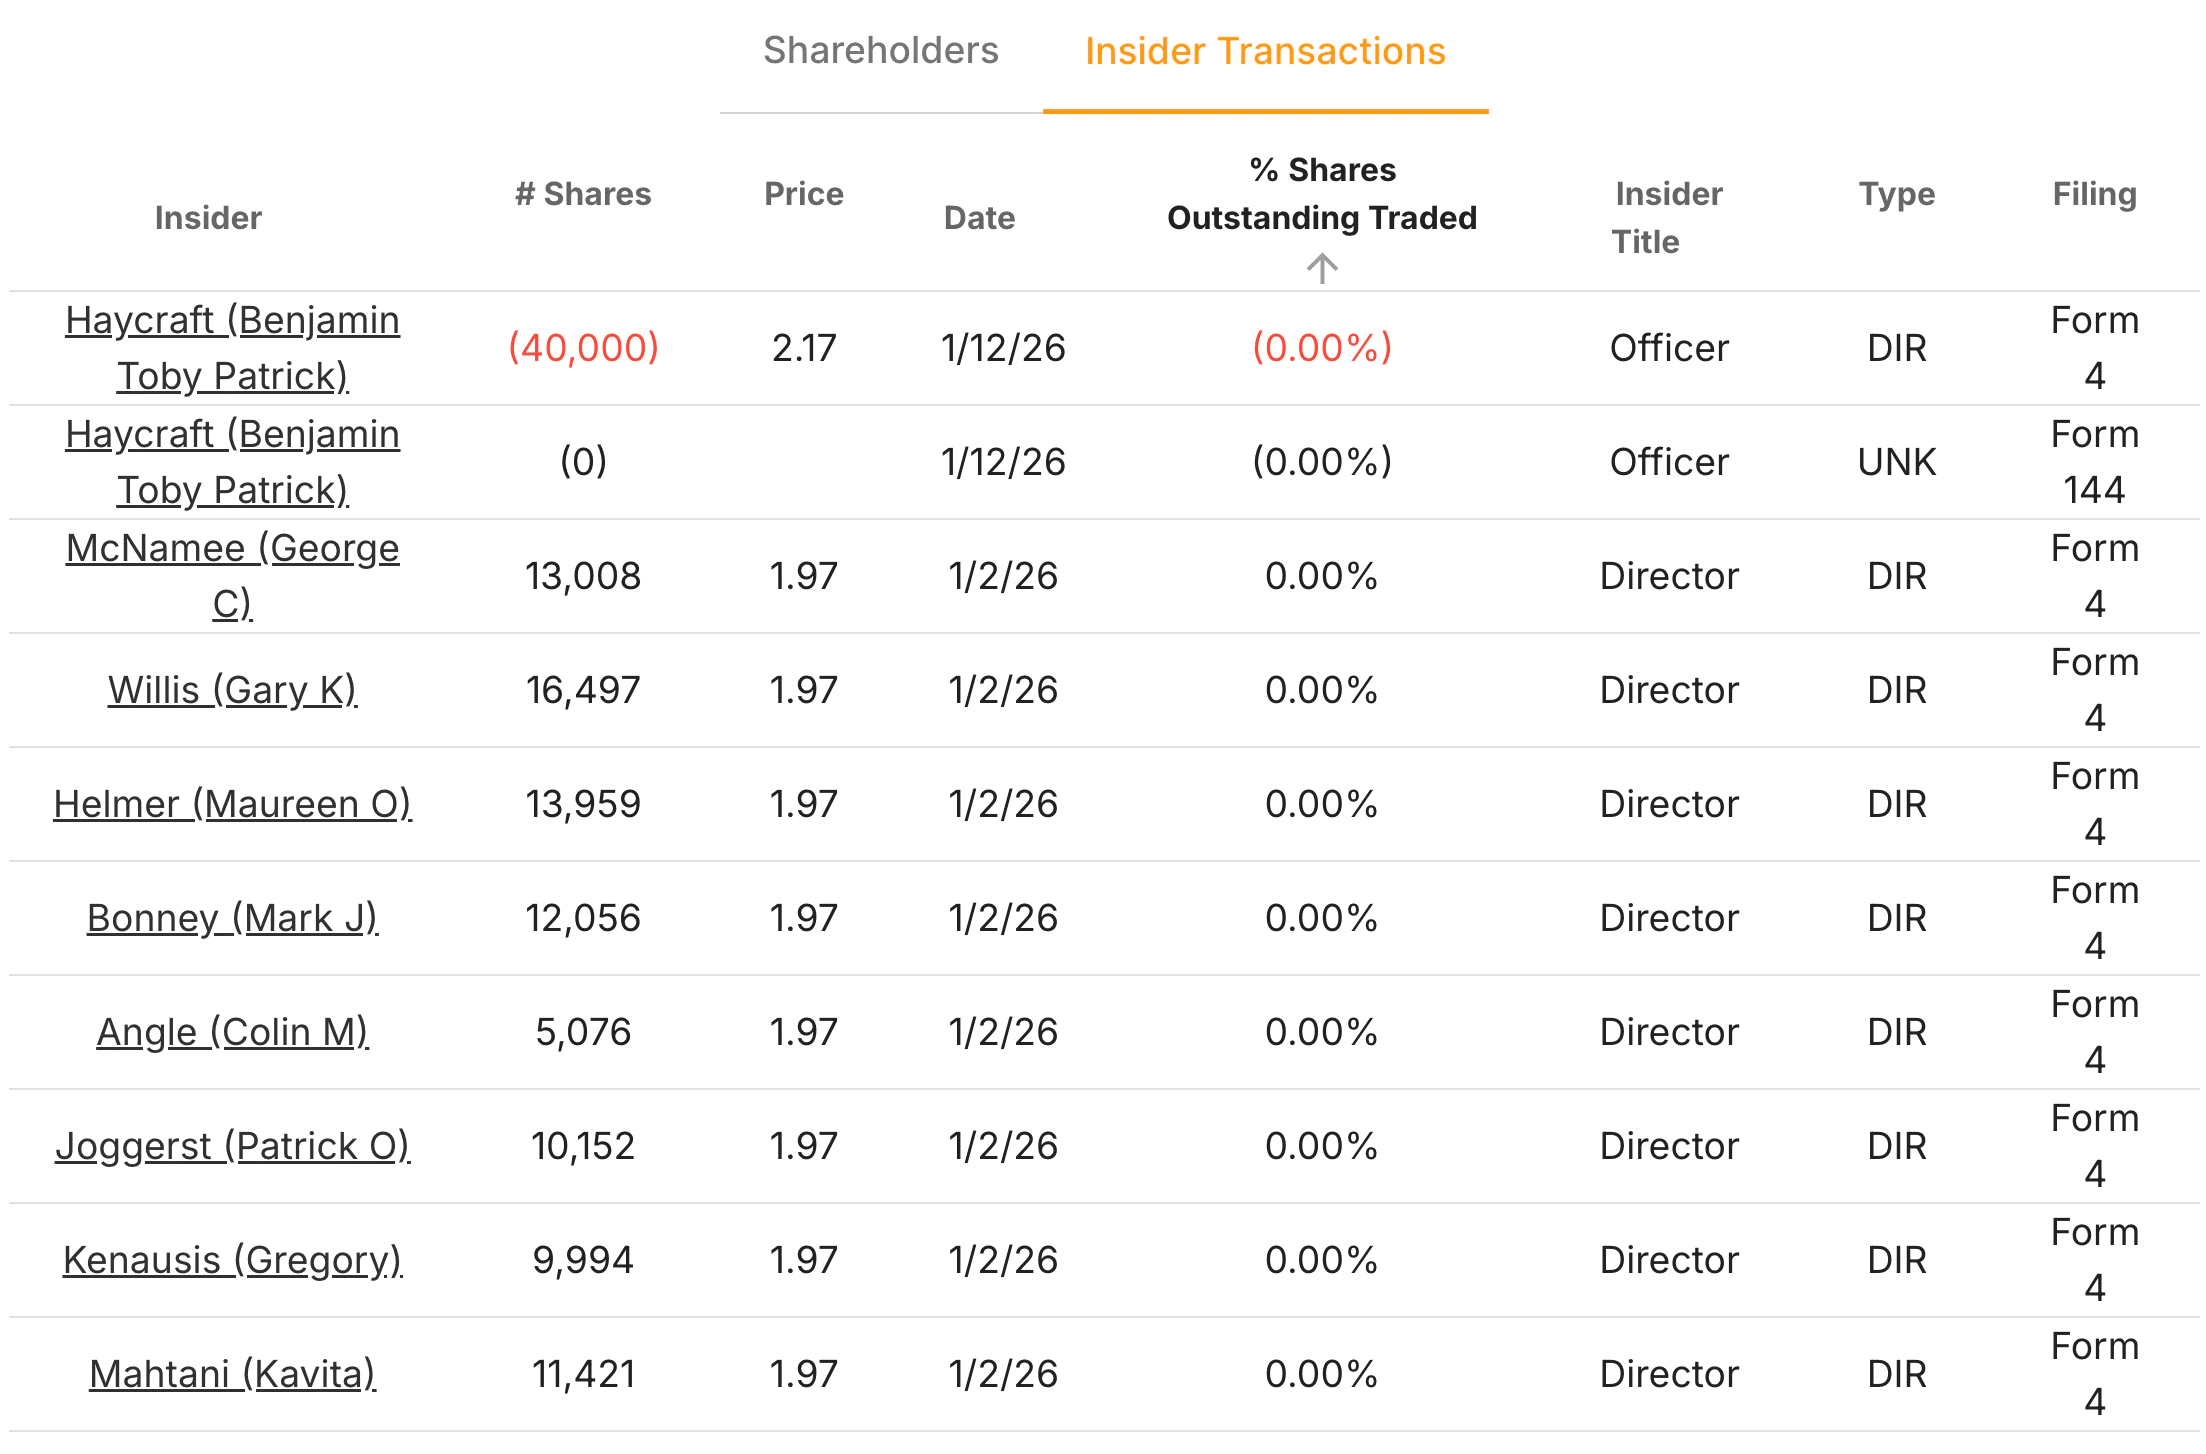
Task: Open McNamee (George C) insider profile
Action: click(231, 575)
